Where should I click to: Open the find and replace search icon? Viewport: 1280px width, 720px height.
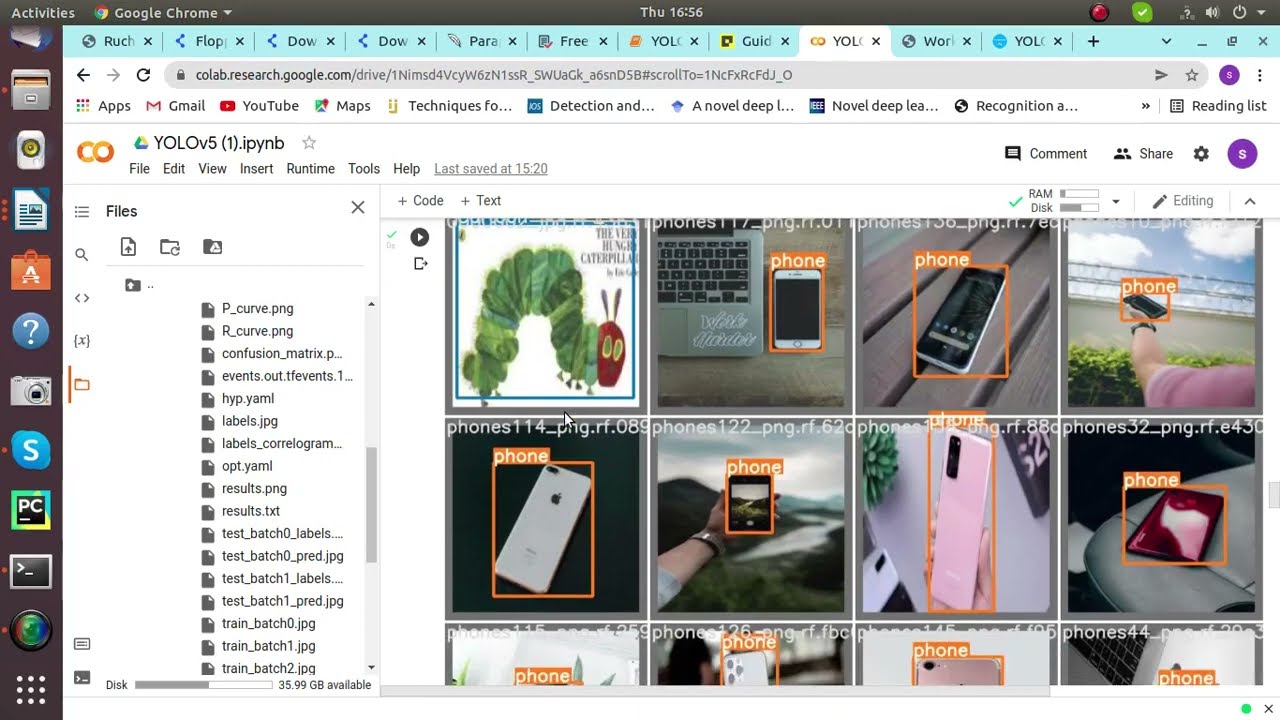[x=82, y=255]
